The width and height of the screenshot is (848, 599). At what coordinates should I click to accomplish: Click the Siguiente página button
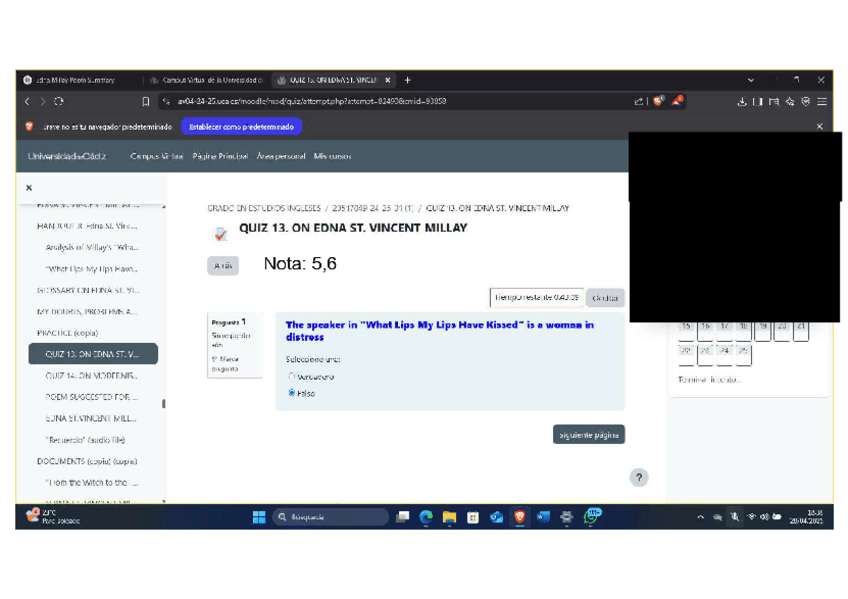[x=589, y=434]
